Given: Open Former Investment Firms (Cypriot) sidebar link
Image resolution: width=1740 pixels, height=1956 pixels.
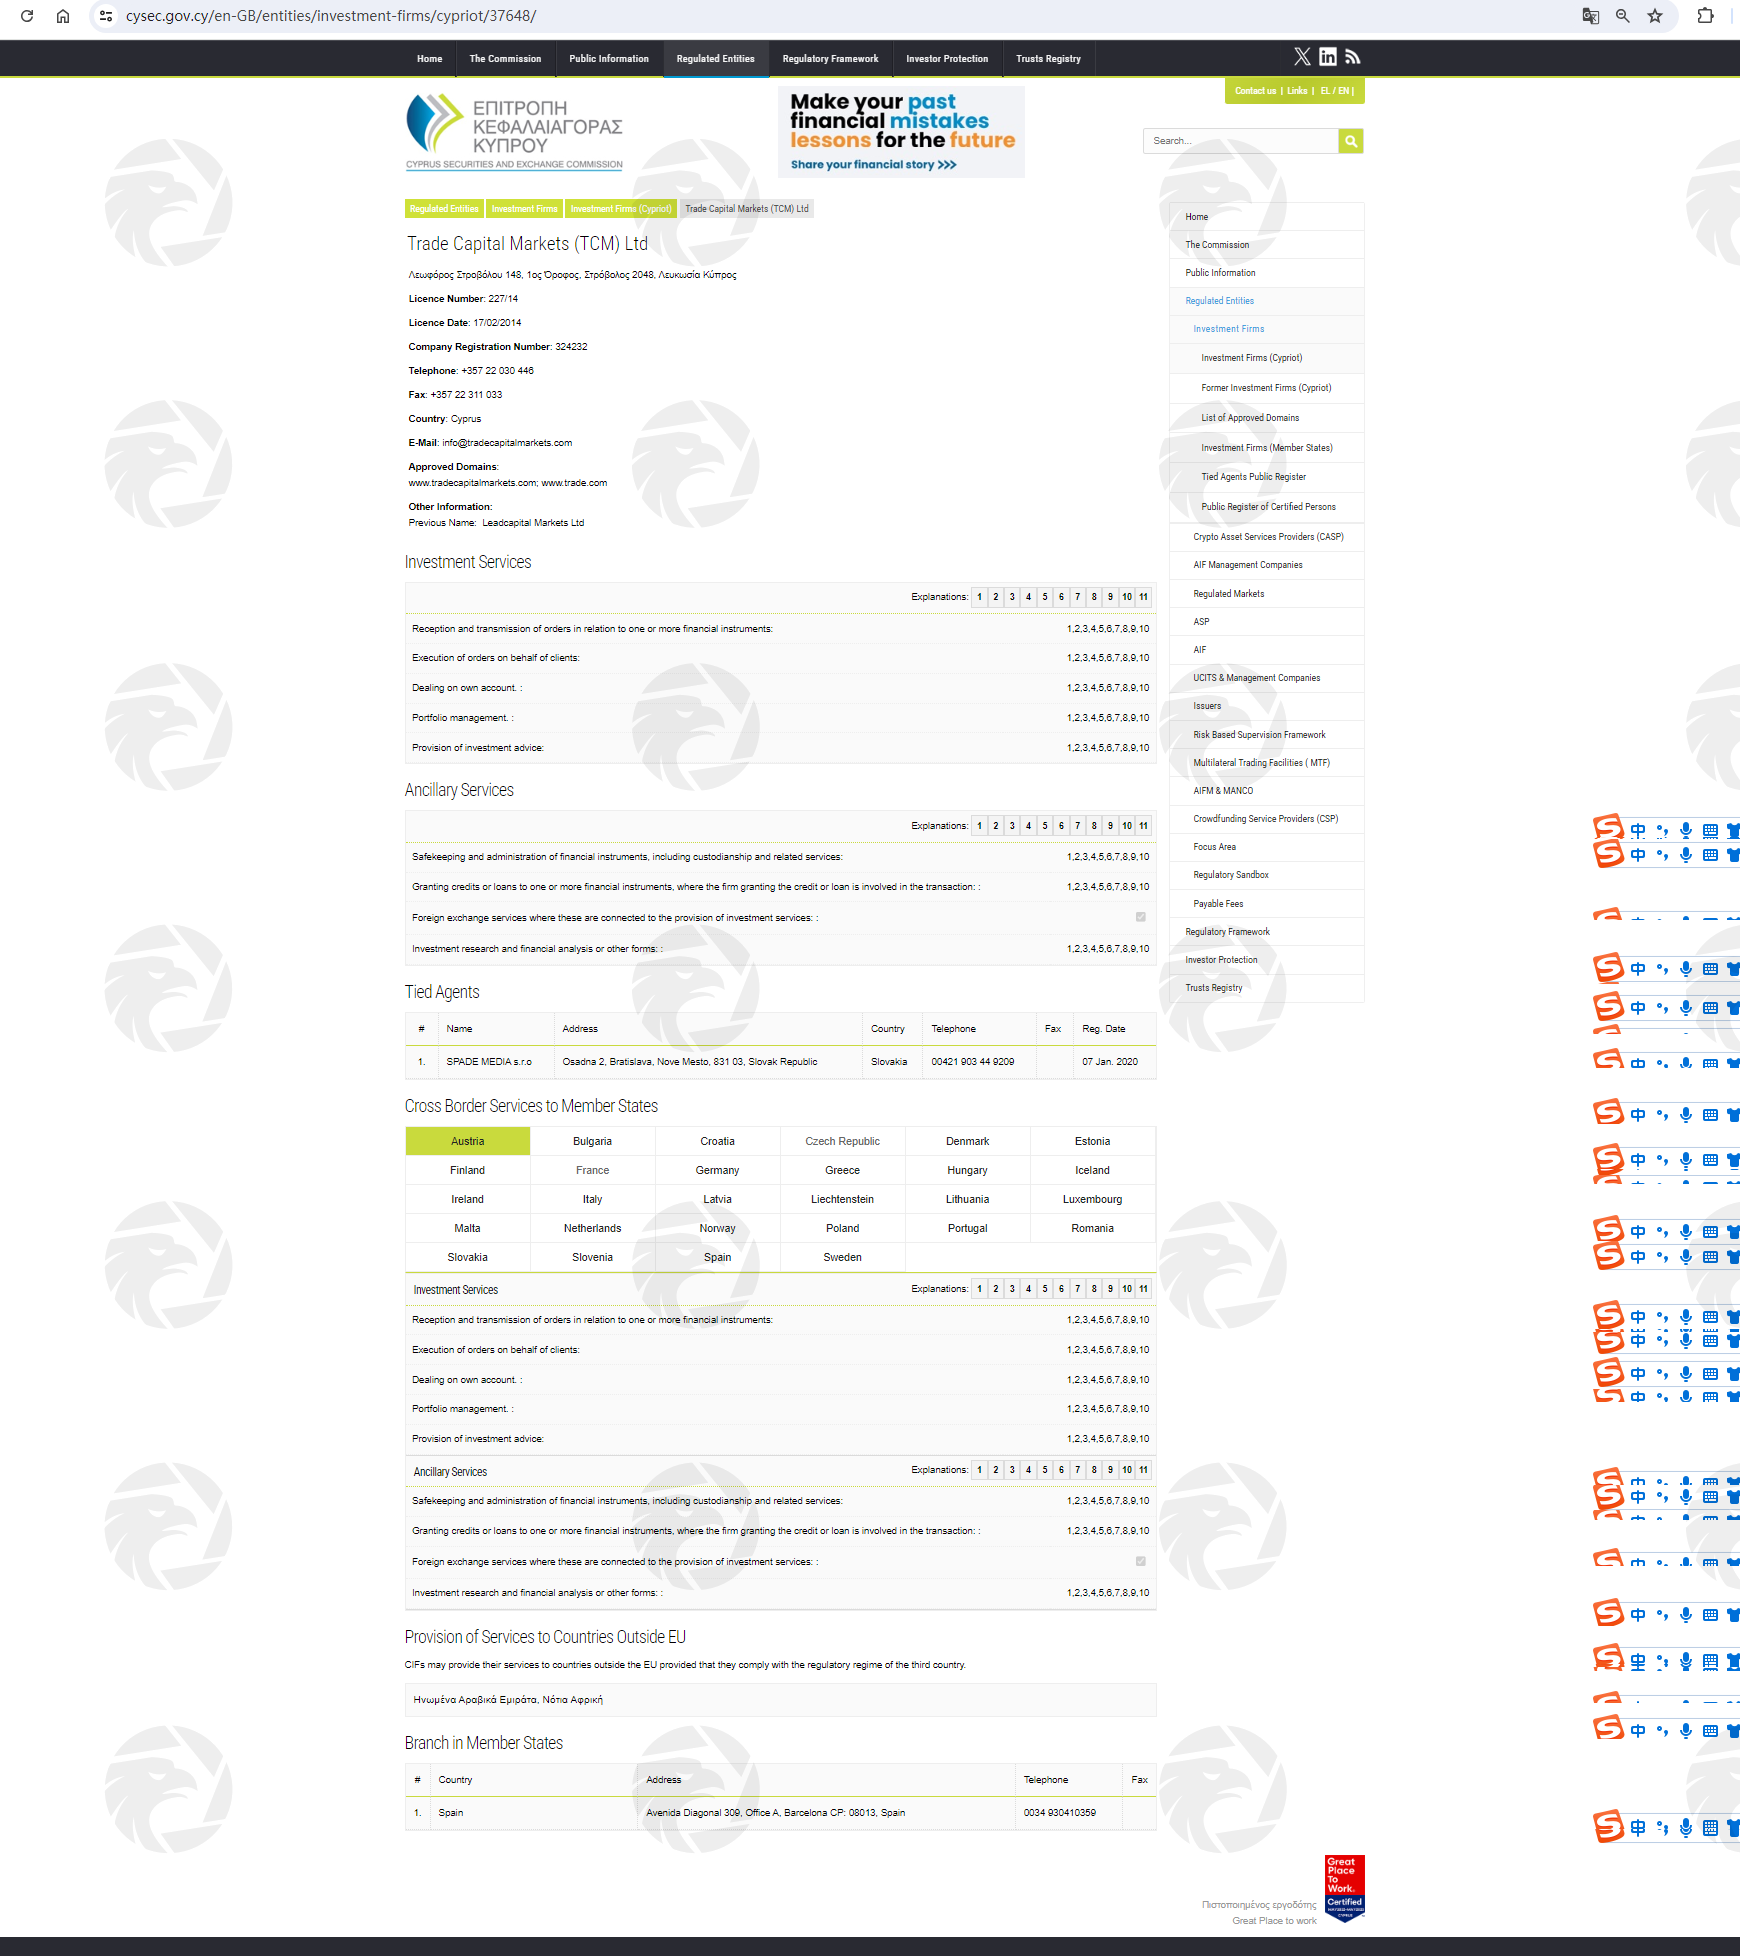Looking at the screenshot, I should coord(1266,388).
